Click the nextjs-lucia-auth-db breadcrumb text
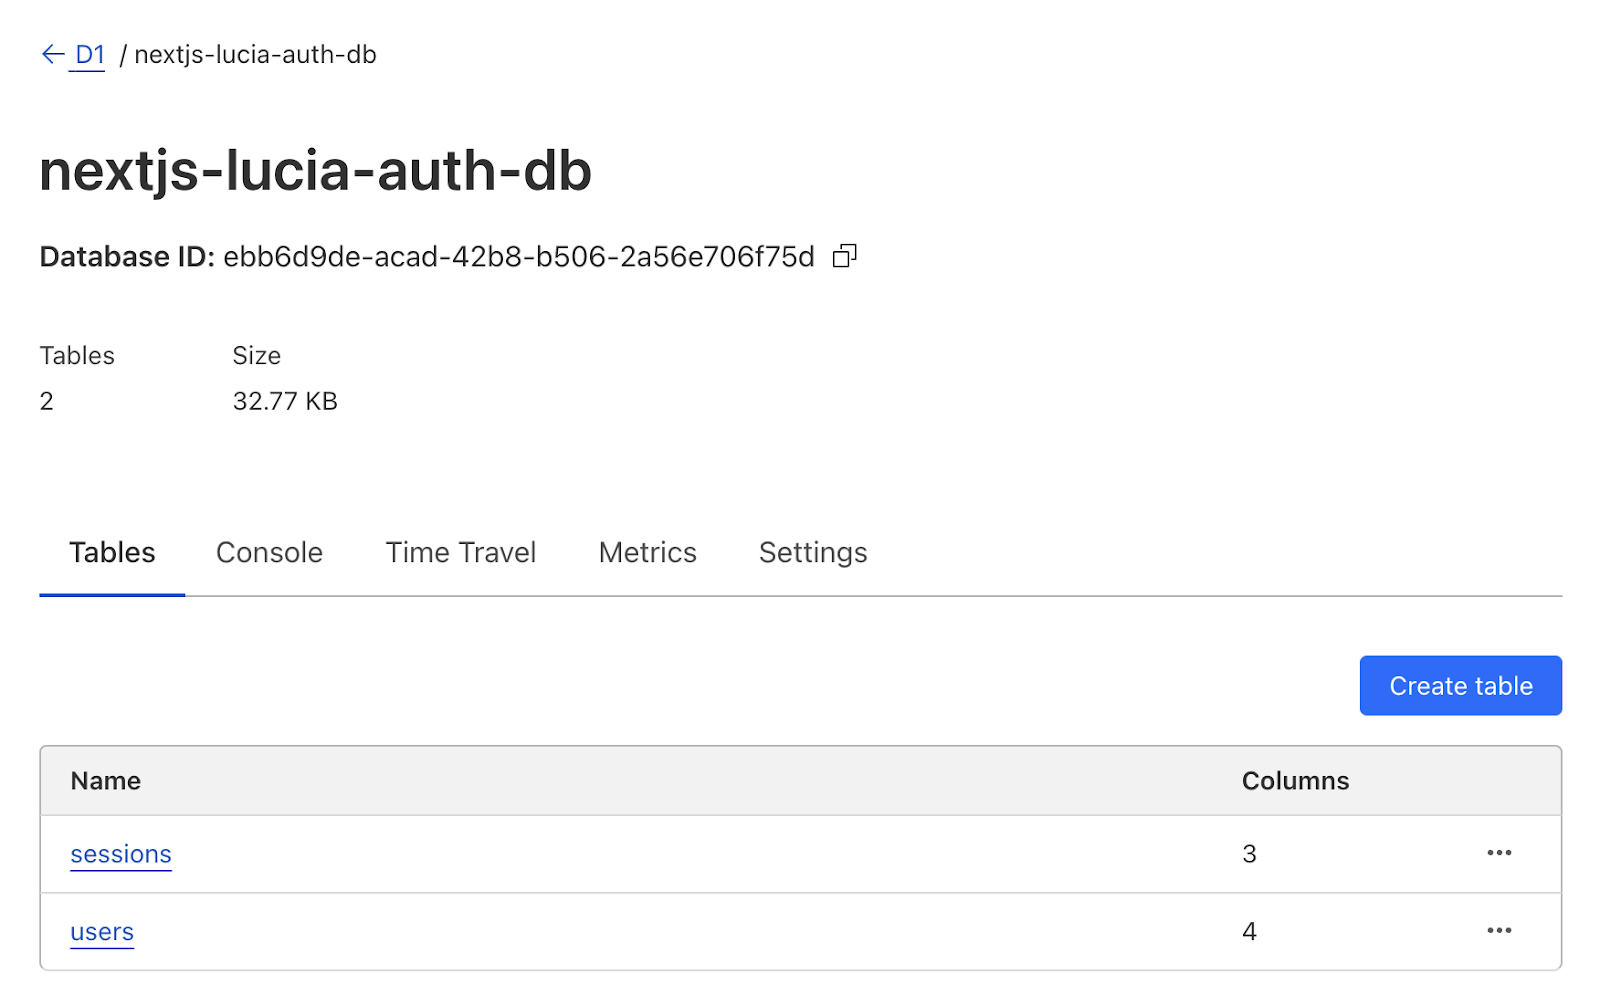The height and width of the screenshot is (995, 1600). coord(255,54)
